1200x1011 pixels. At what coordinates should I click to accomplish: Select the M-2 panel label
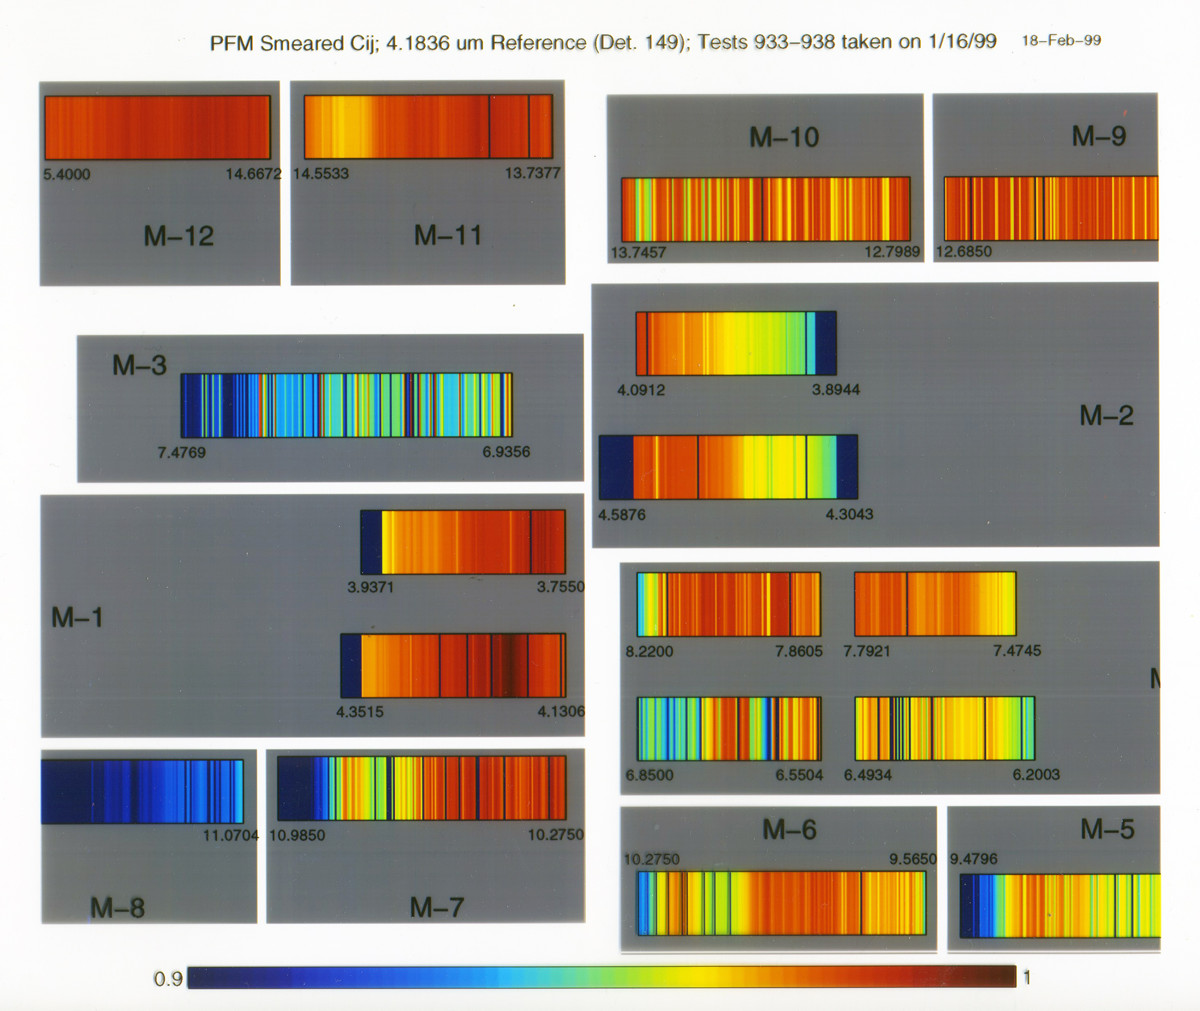click(1106, 416)
